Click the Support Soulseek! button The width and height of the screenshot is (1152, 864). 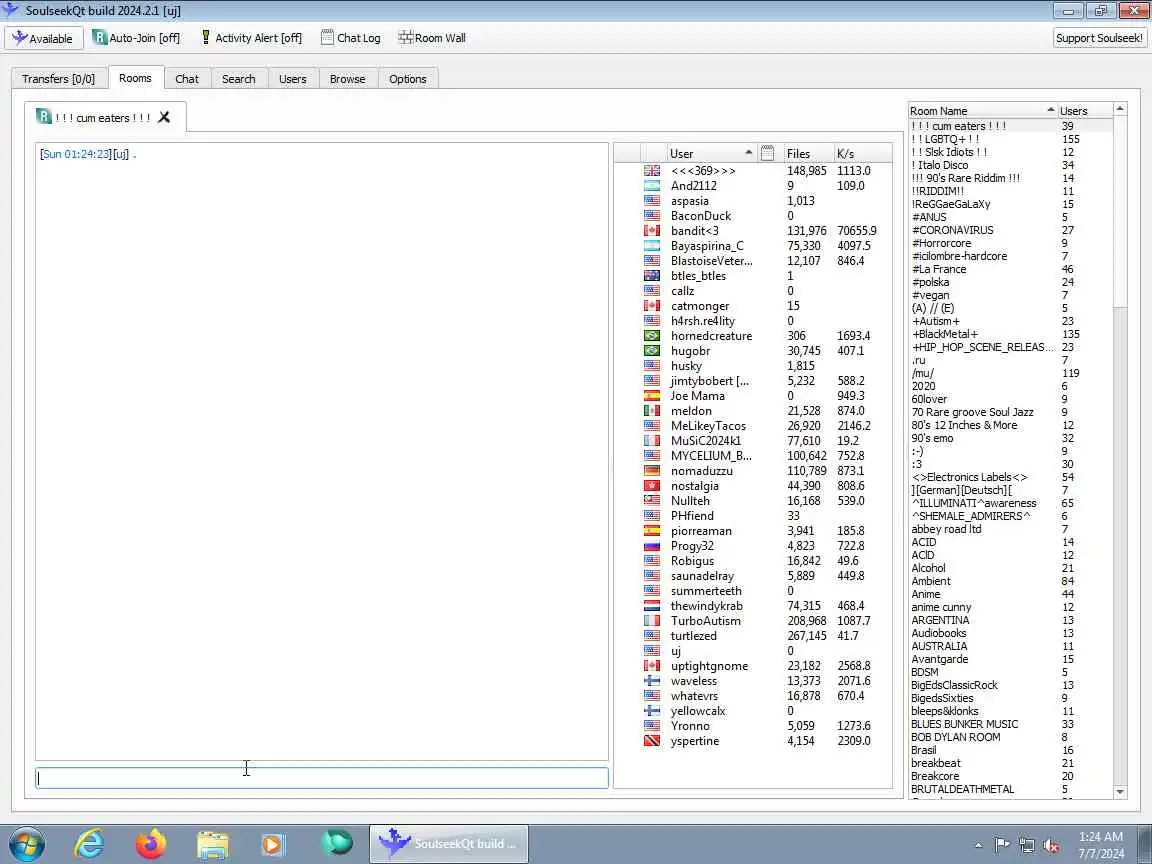1099,38
